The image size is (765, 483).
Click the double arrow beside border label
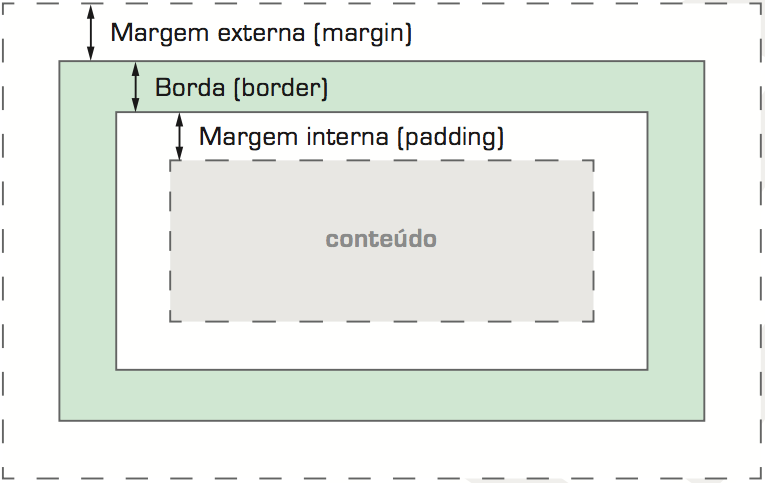click(135, 87)
